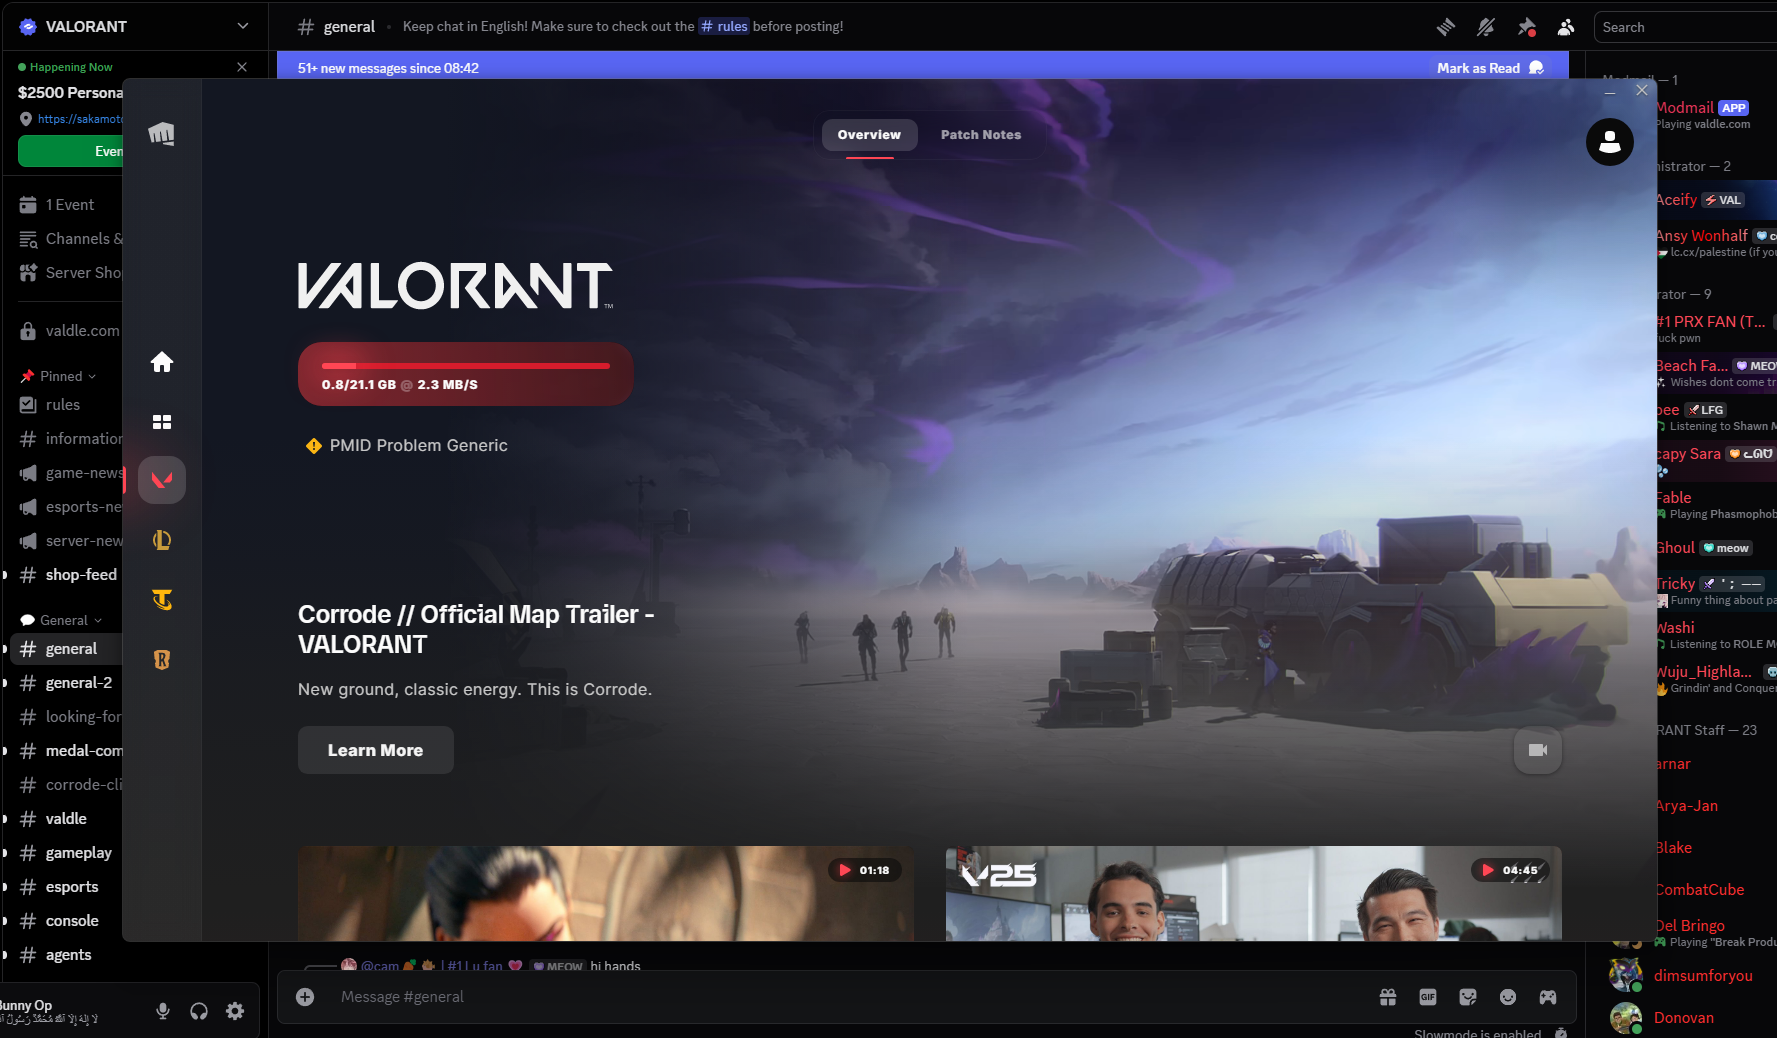Show pinned messages in general

click(x=1526, y=27)
